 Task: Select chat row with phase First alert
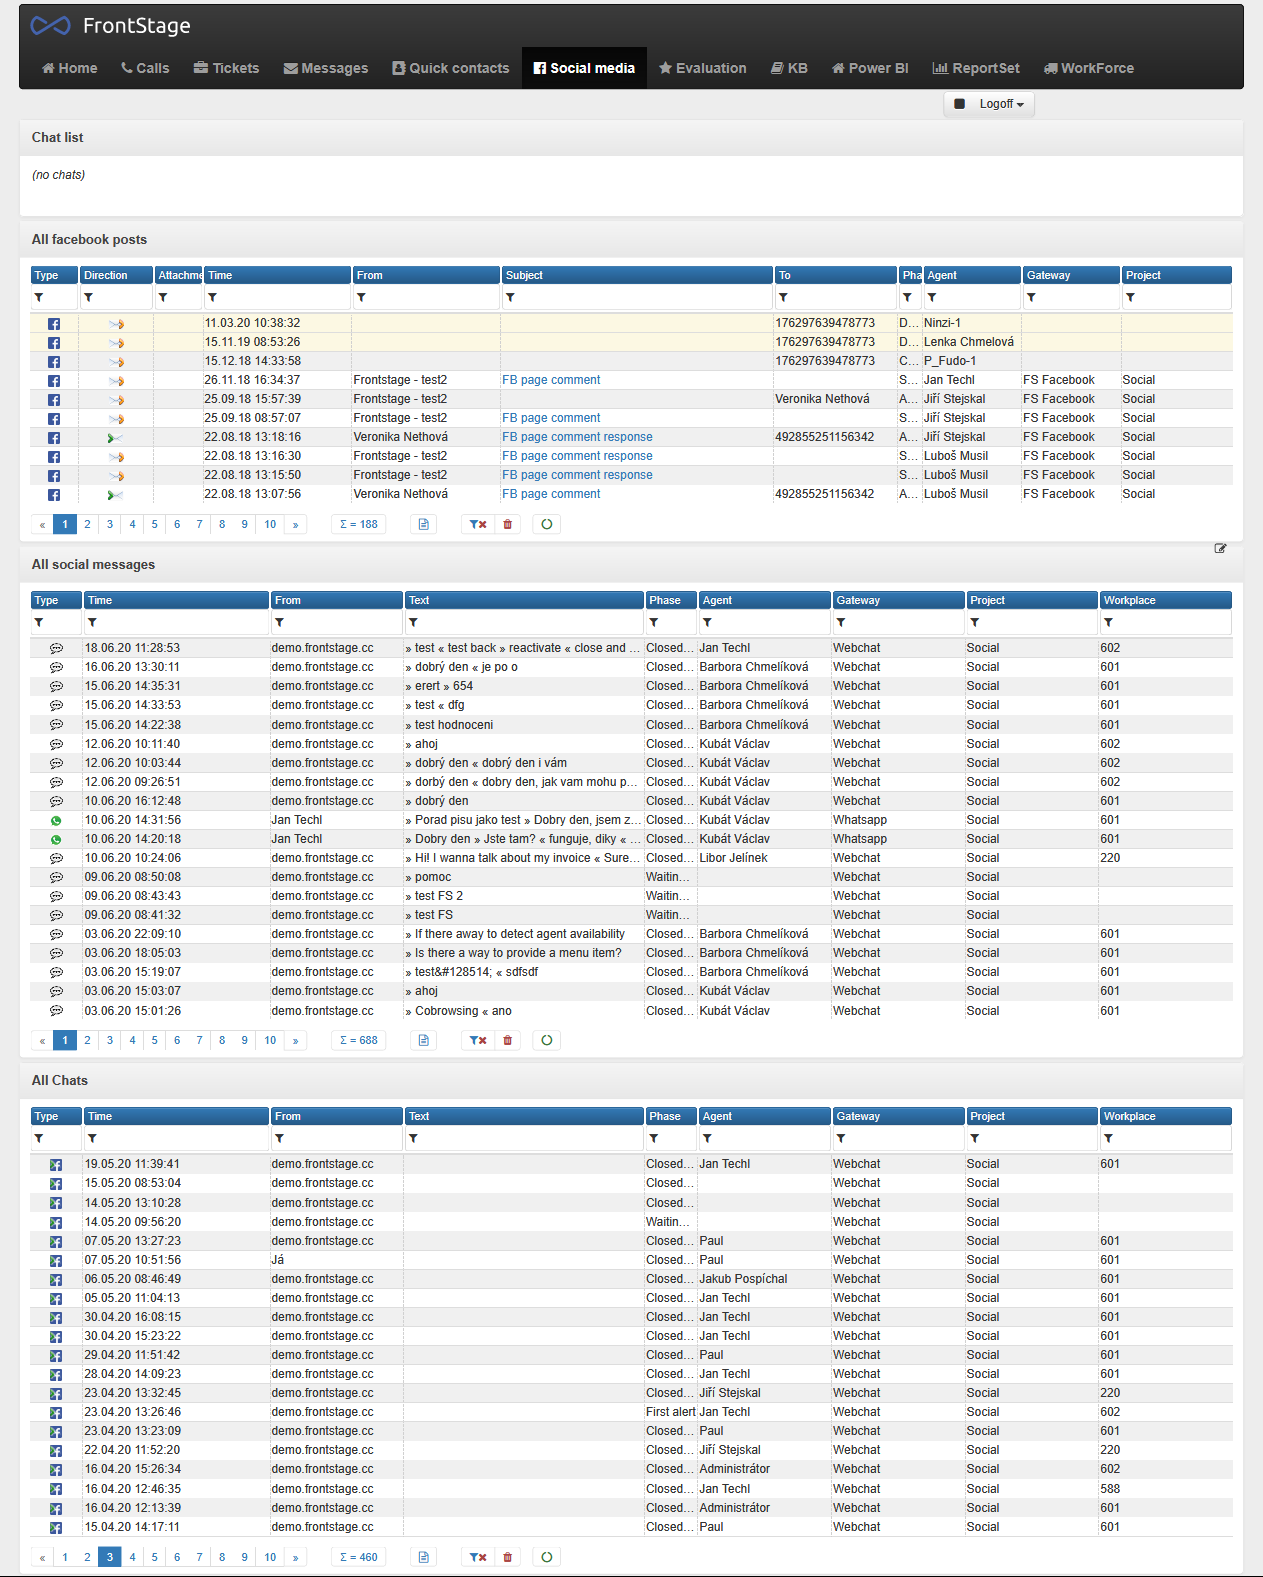[x=631, y=1412]
